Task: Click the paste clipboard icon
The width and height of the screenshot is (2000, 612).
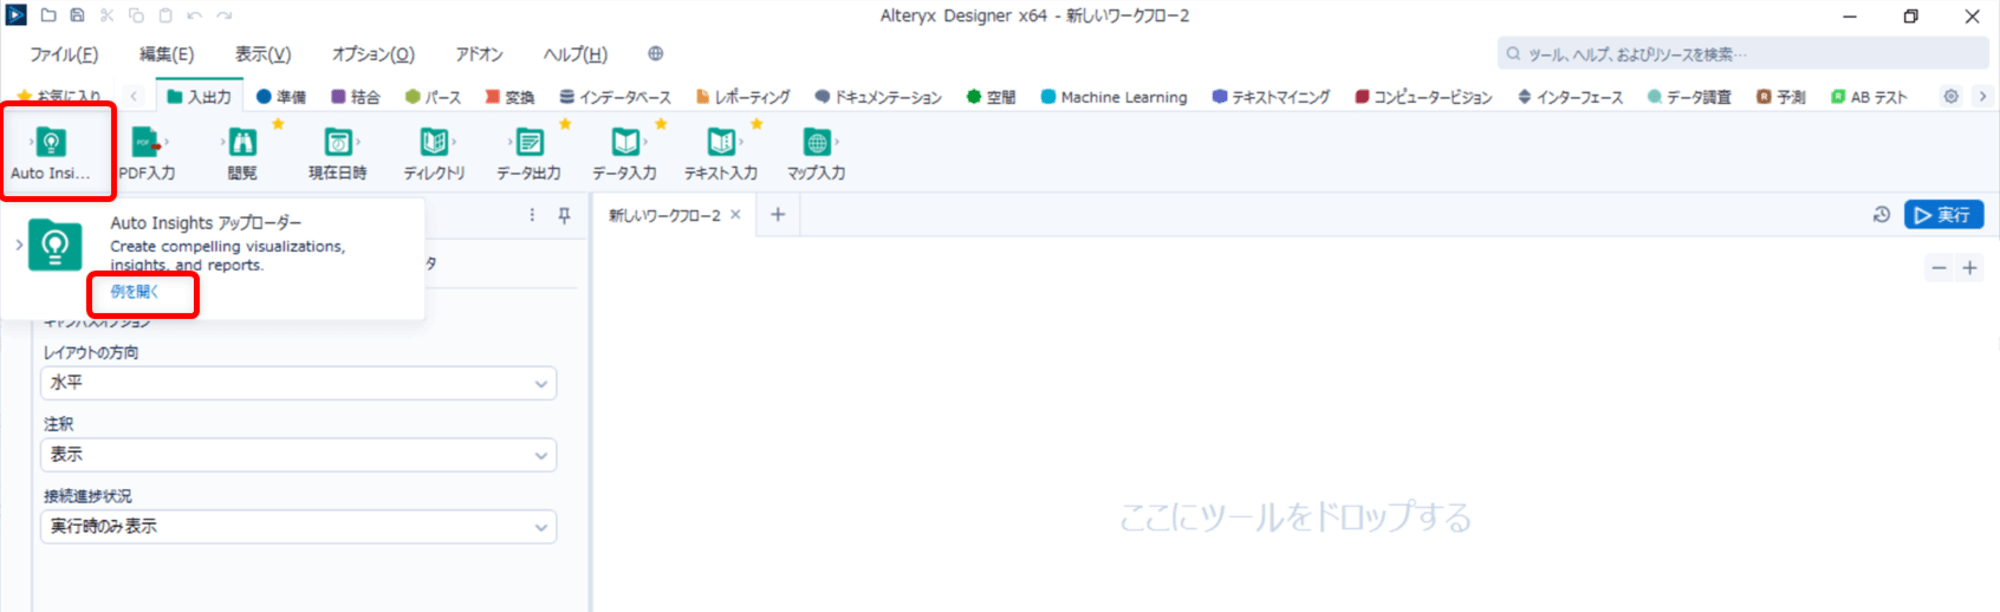Action: (x=166, y=15)
